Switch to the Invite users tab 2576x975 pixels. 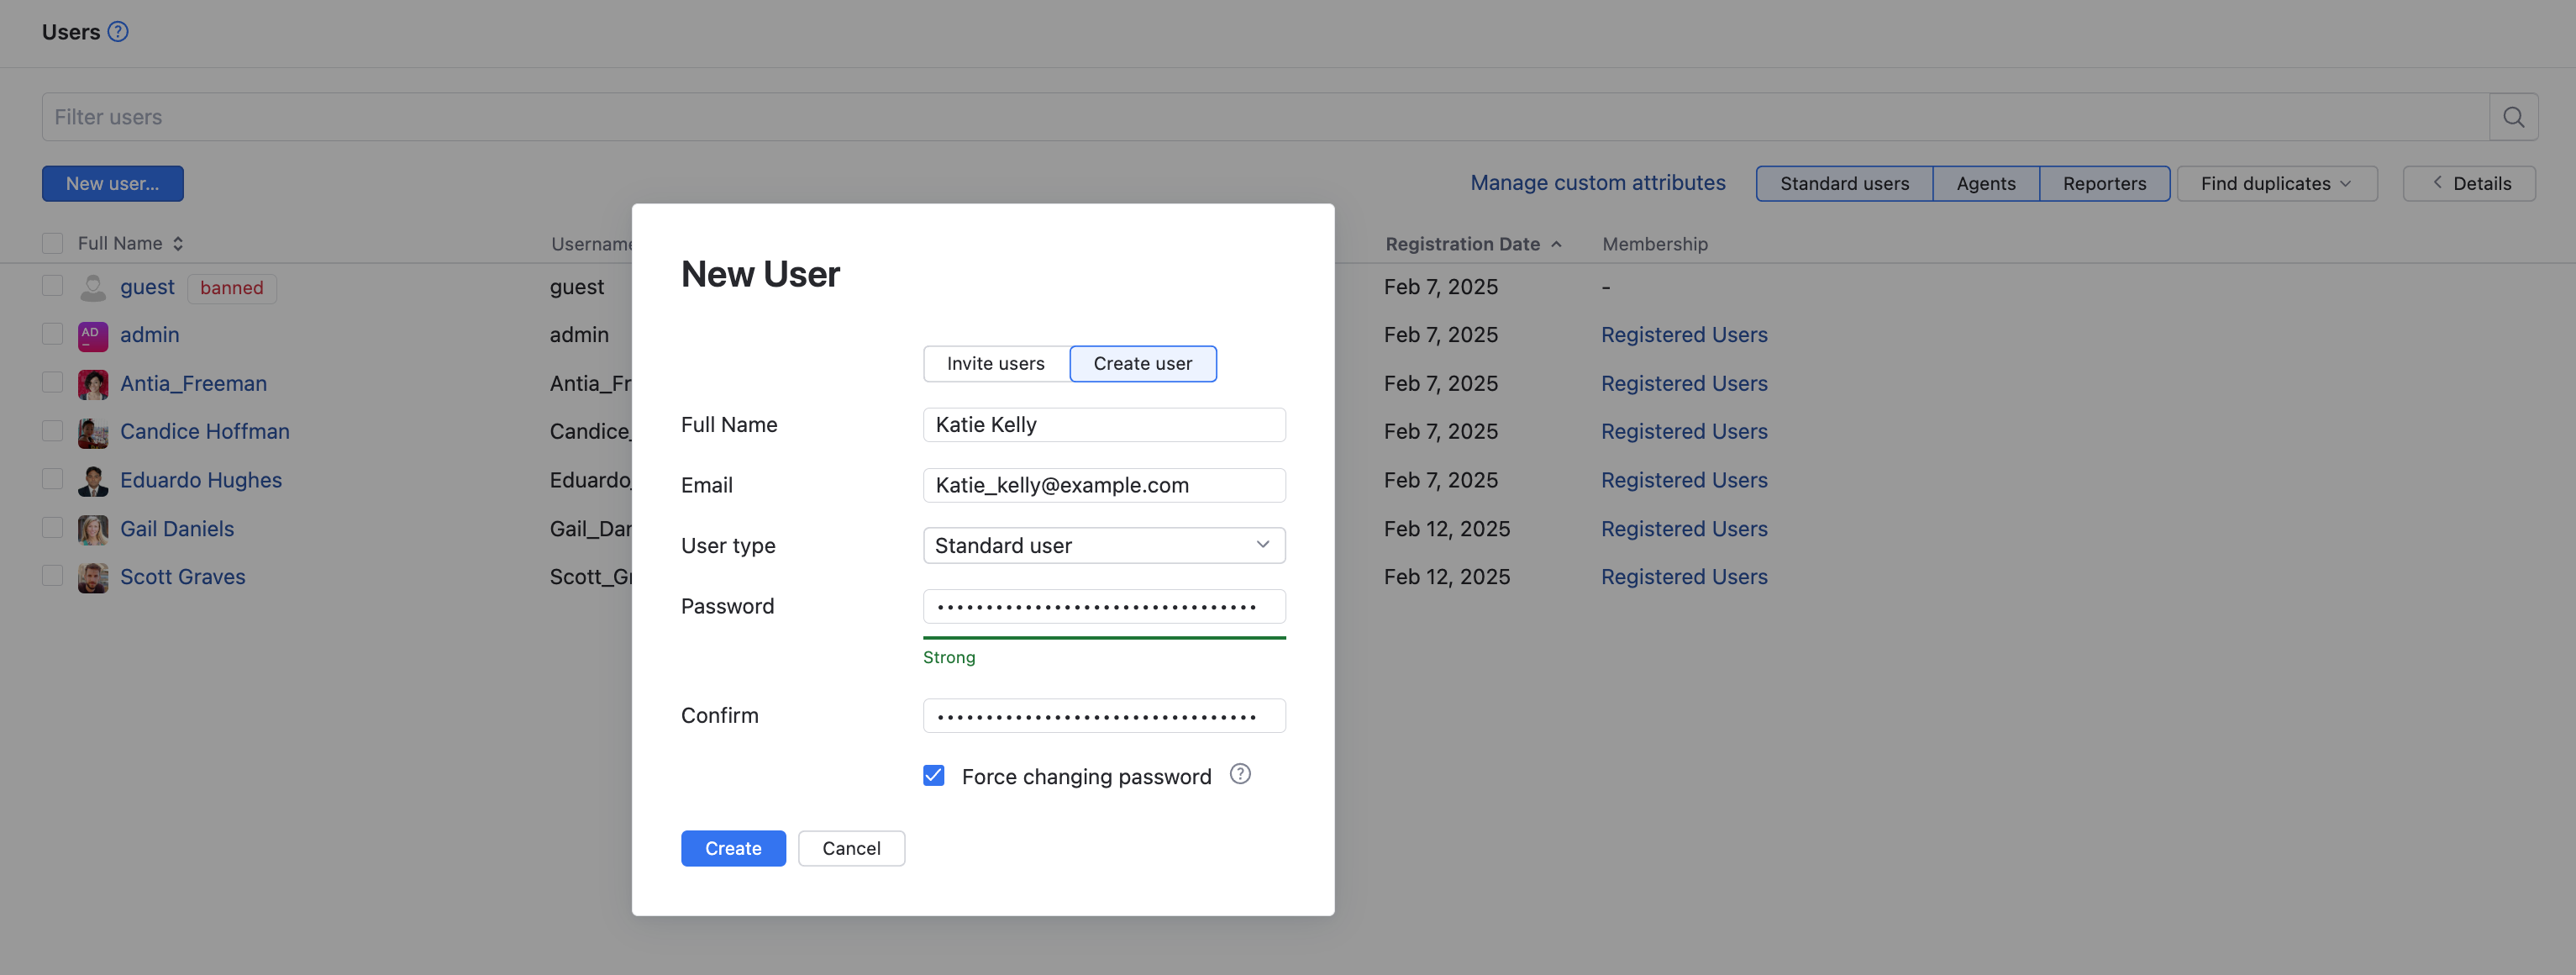pyautogui.click(x=995, y=363)
